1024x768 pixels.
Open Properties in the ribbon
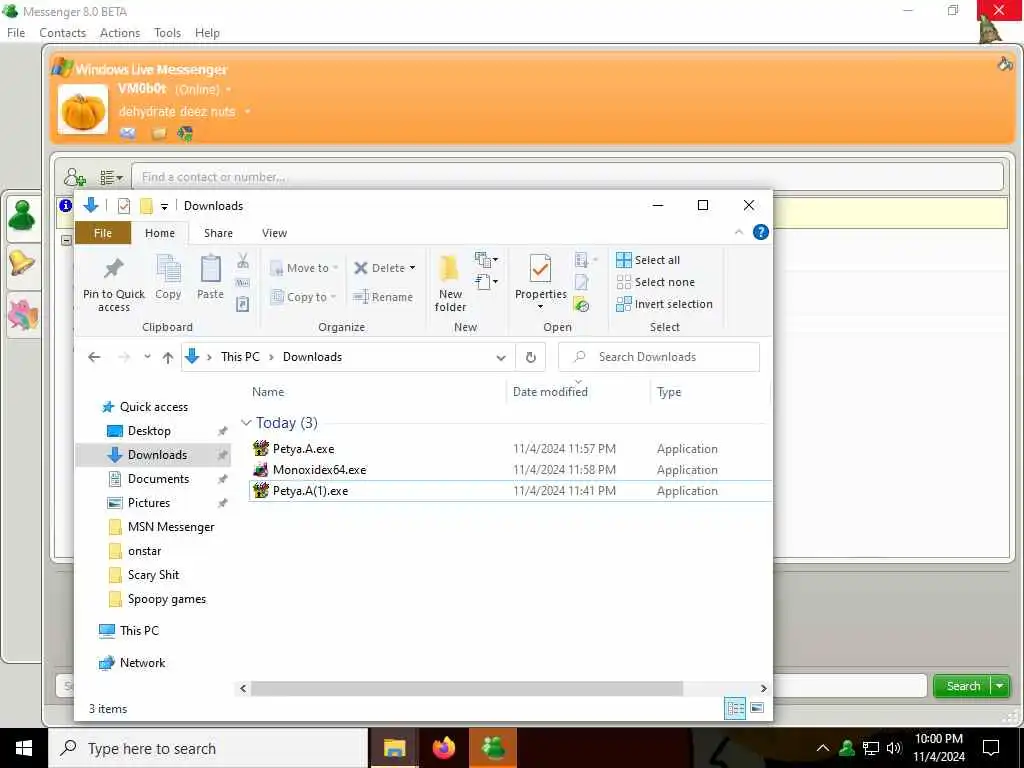point(541,281)
